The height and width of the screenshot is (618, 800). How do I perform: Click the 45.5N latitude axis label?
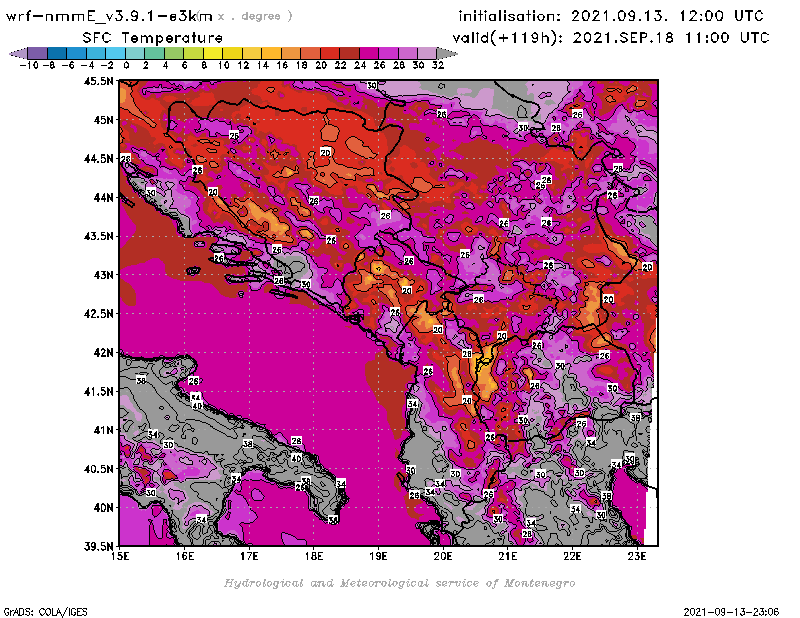[x=99, y=81]
